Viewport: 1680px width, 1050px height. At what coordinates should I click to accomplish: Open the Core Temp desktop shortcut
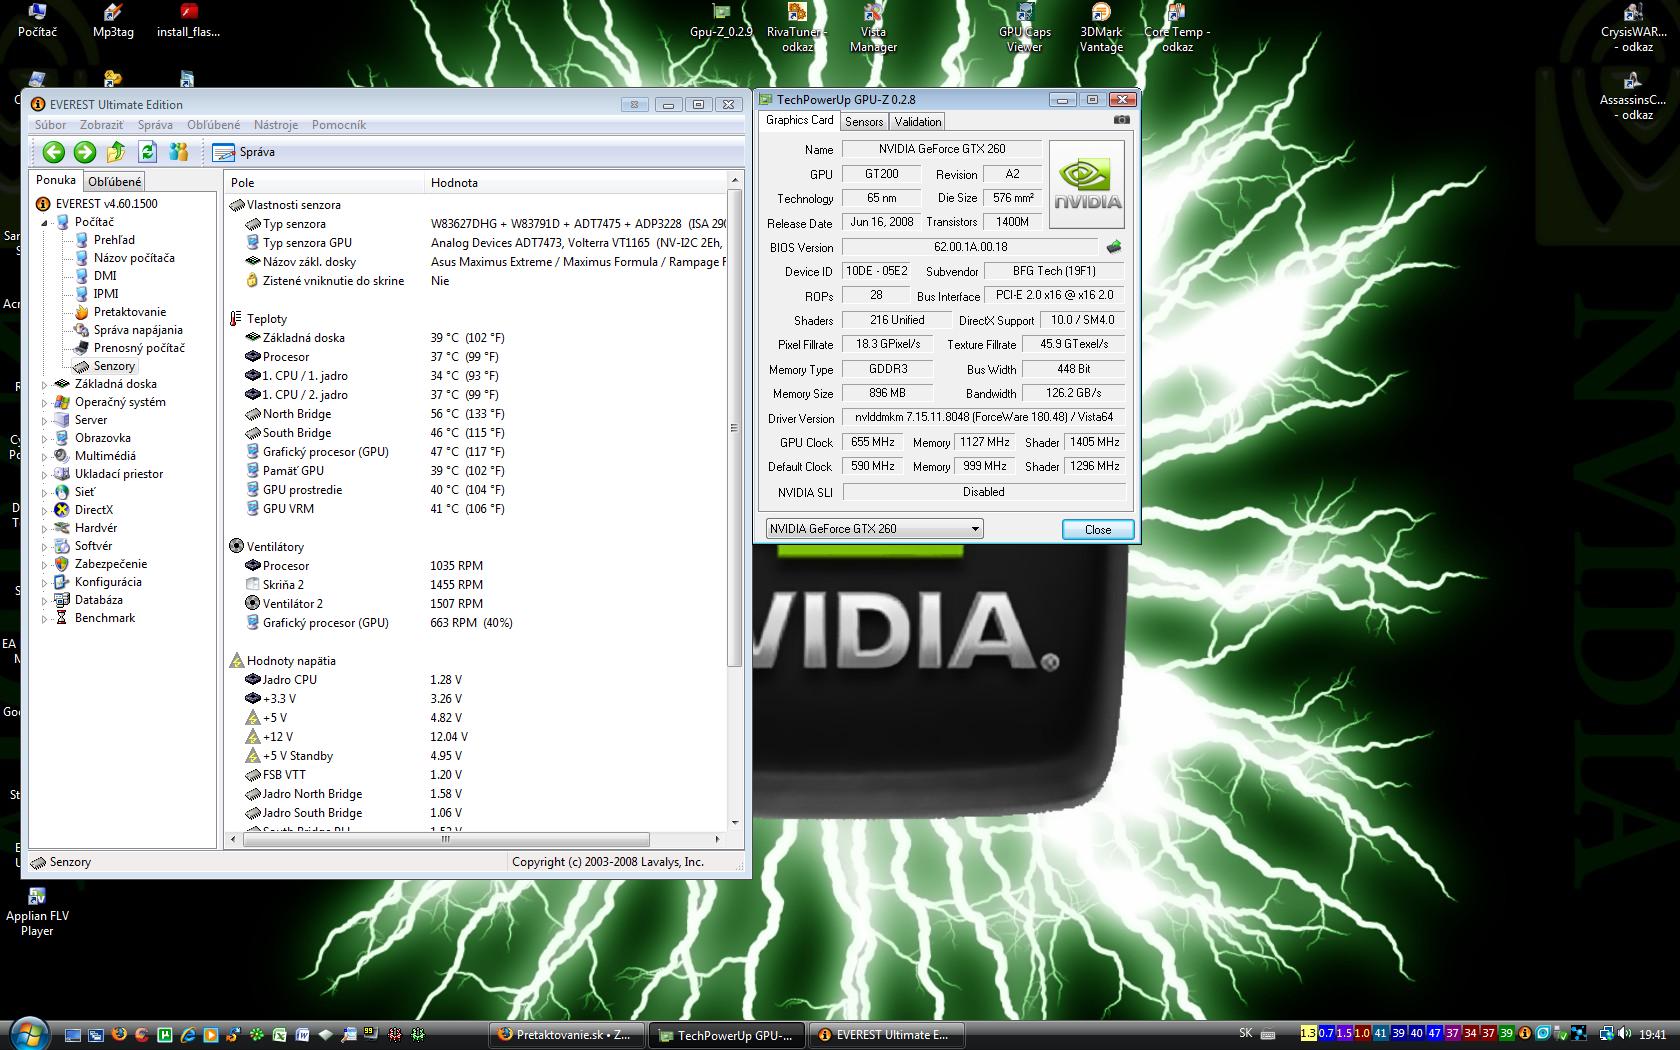[1177, 28]
